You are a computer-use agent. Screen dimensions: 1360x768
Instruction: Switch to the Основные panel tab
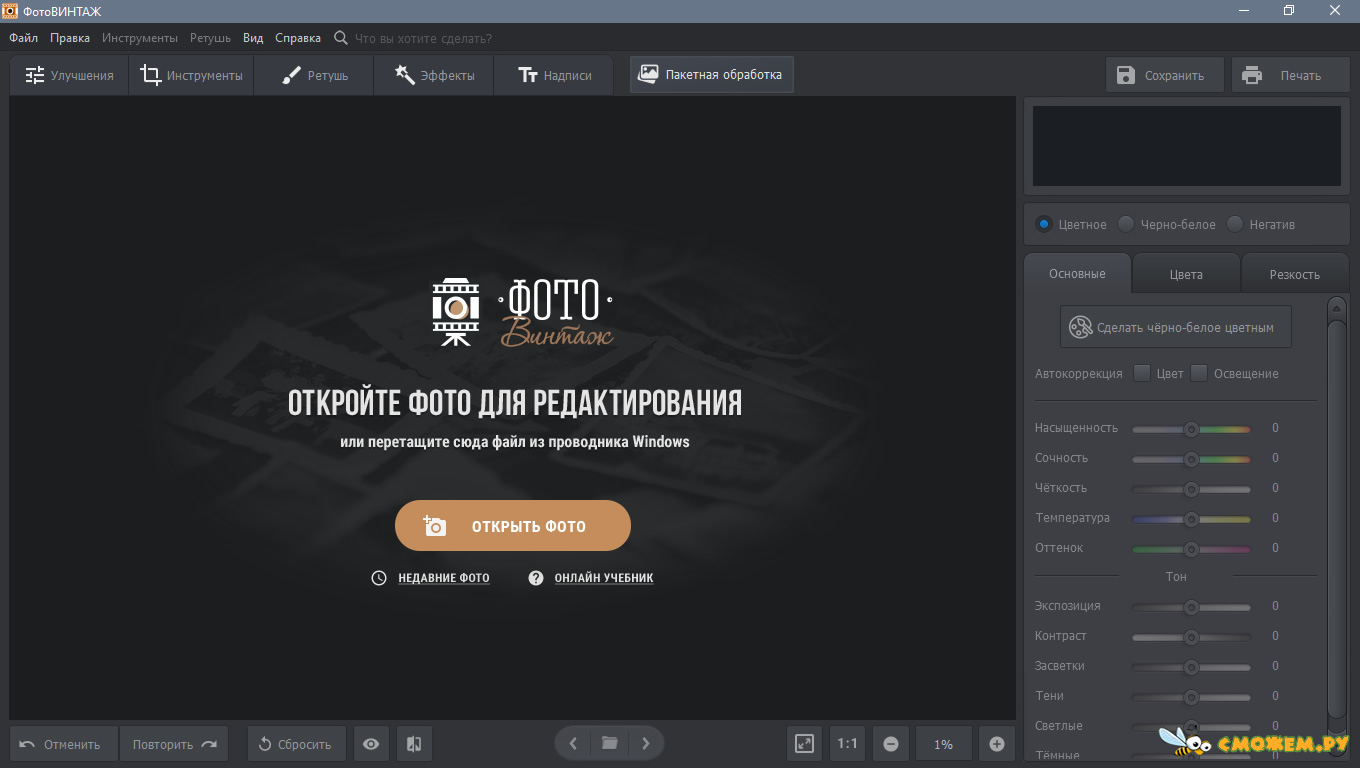tap(1077, 274)
